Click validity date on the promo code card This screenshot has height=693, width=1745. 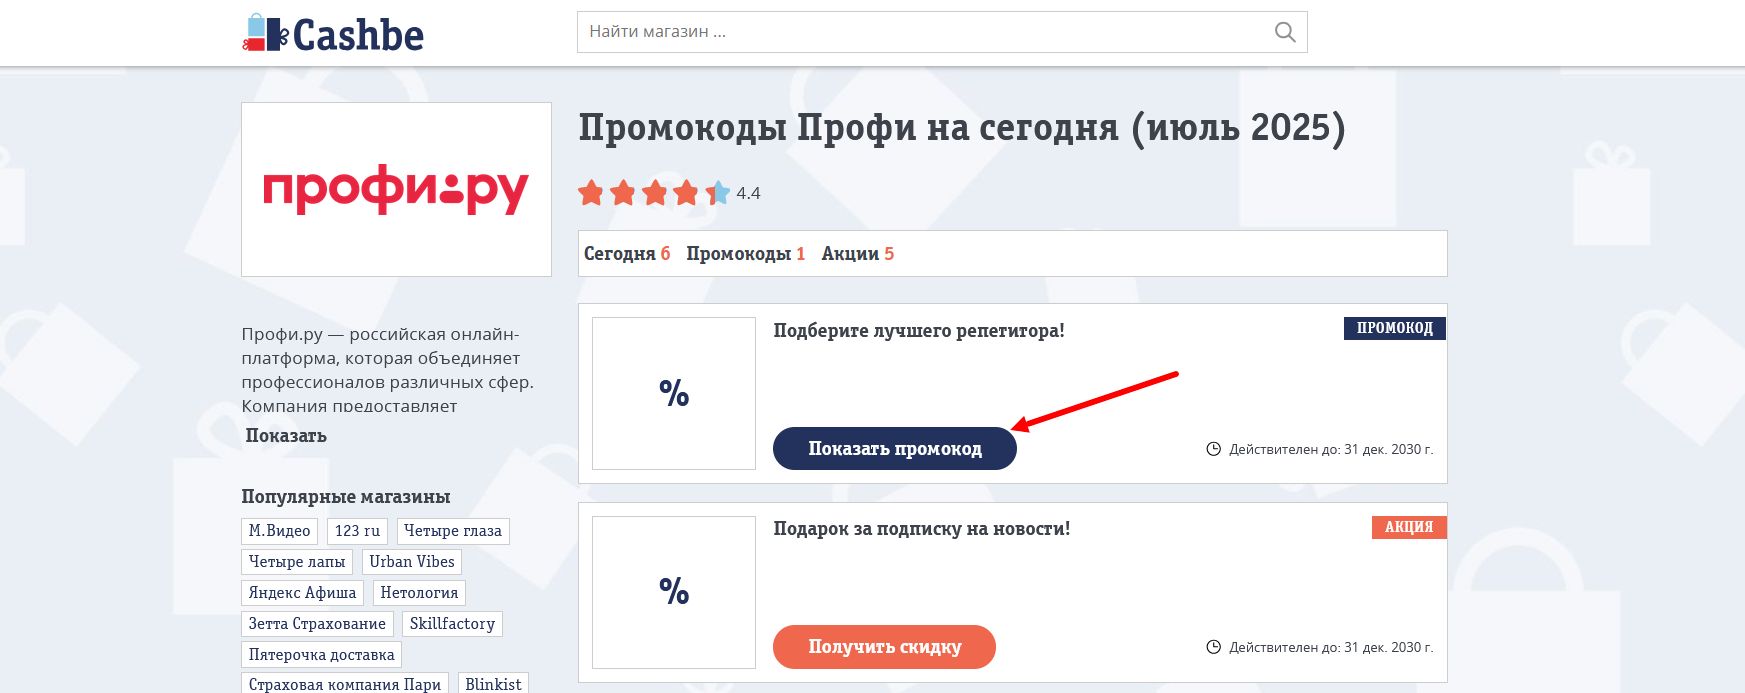(1331, 449)
